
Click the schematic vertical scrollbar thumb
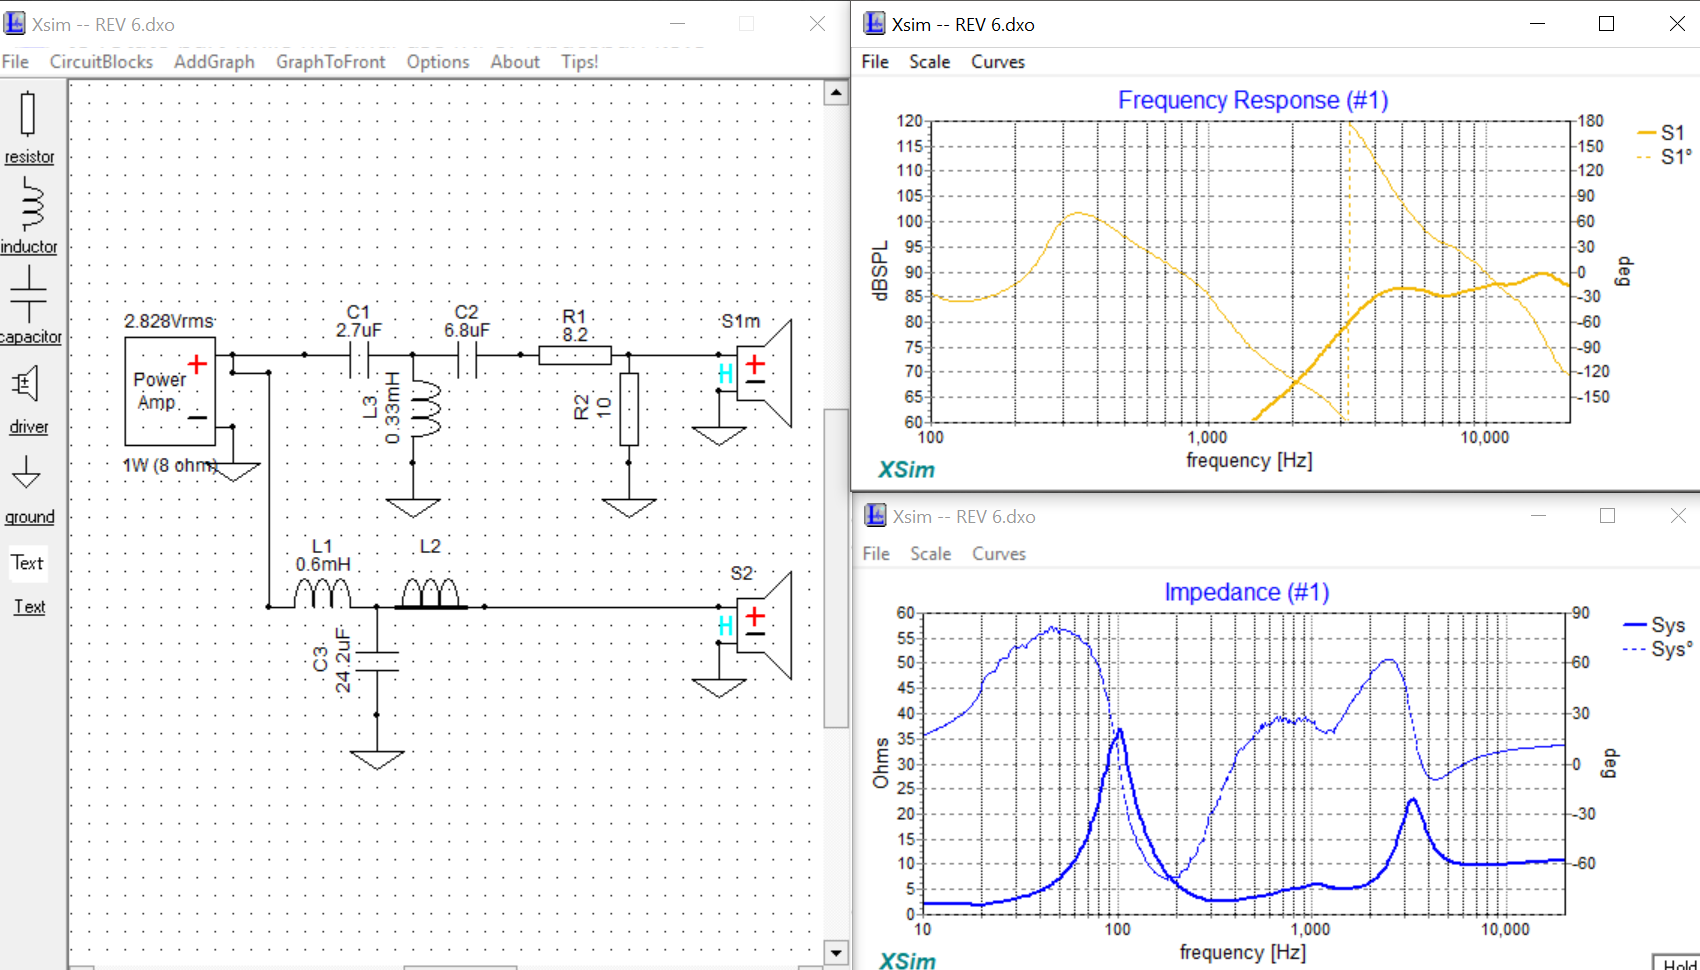(x=836, y=567)
